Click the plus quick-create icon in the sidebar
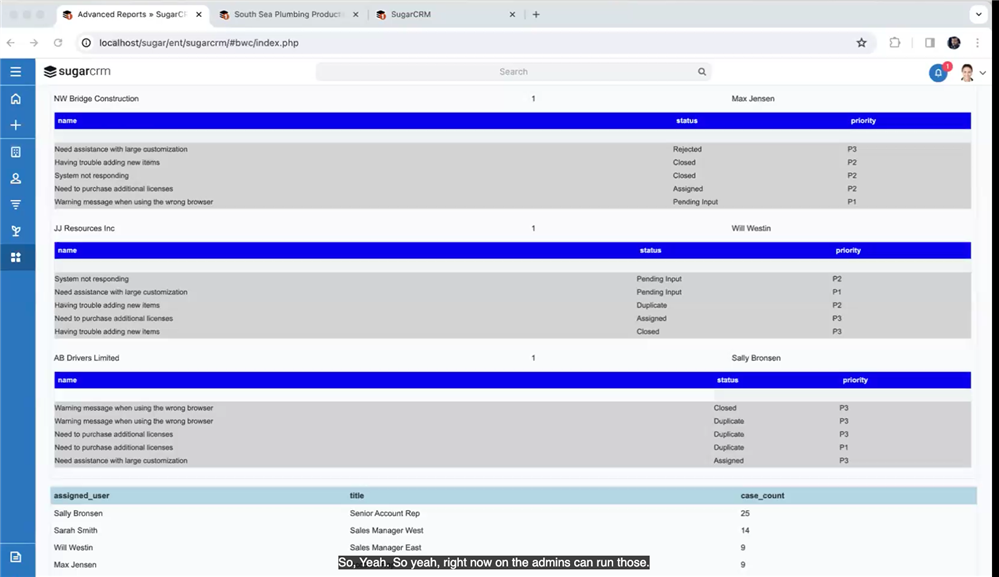The width and height of the screenshot is (999, 577). click(x=15, y=125)
